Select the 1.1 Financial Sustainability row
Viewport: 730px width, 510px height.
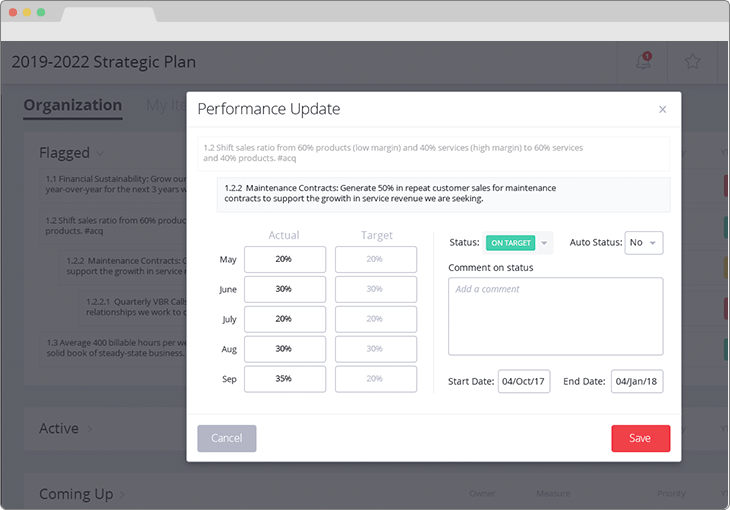coord(115,184)
